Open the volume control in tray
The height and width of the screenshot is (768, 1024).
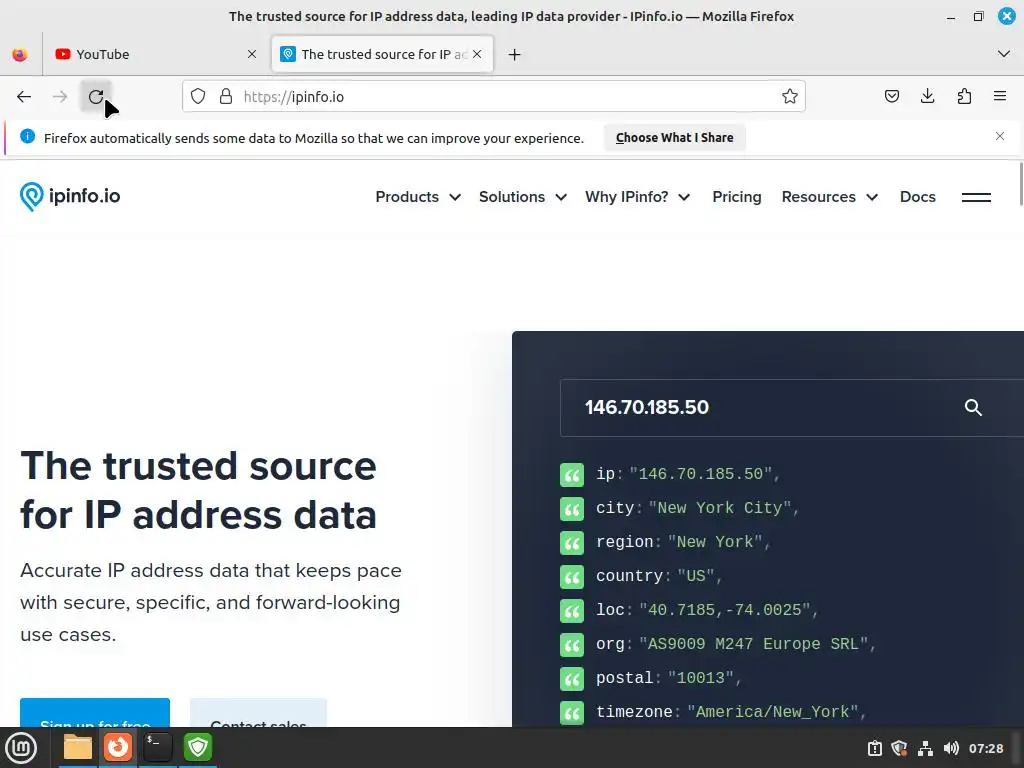tap(950, 748)
